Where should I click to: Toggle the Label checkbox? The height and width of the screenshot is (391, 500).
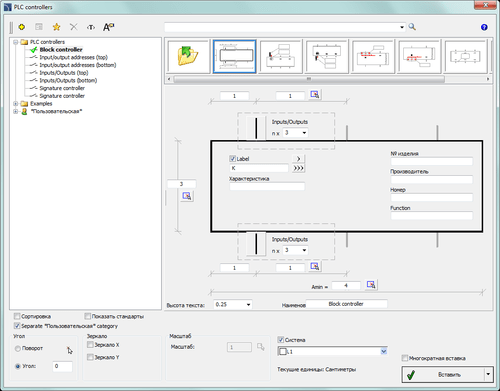click(x=233, y=159)
